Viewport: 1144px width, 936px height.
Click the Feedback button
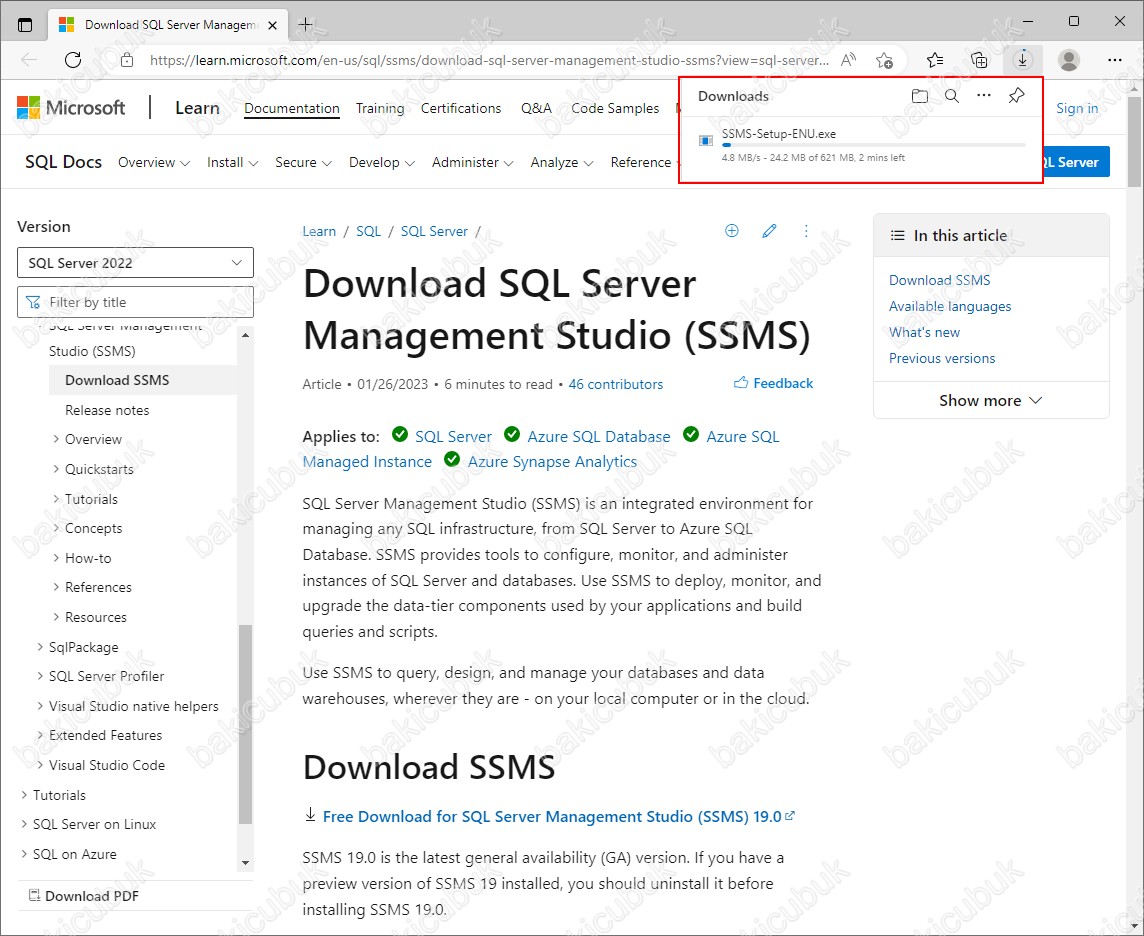(x=773, y=383)
